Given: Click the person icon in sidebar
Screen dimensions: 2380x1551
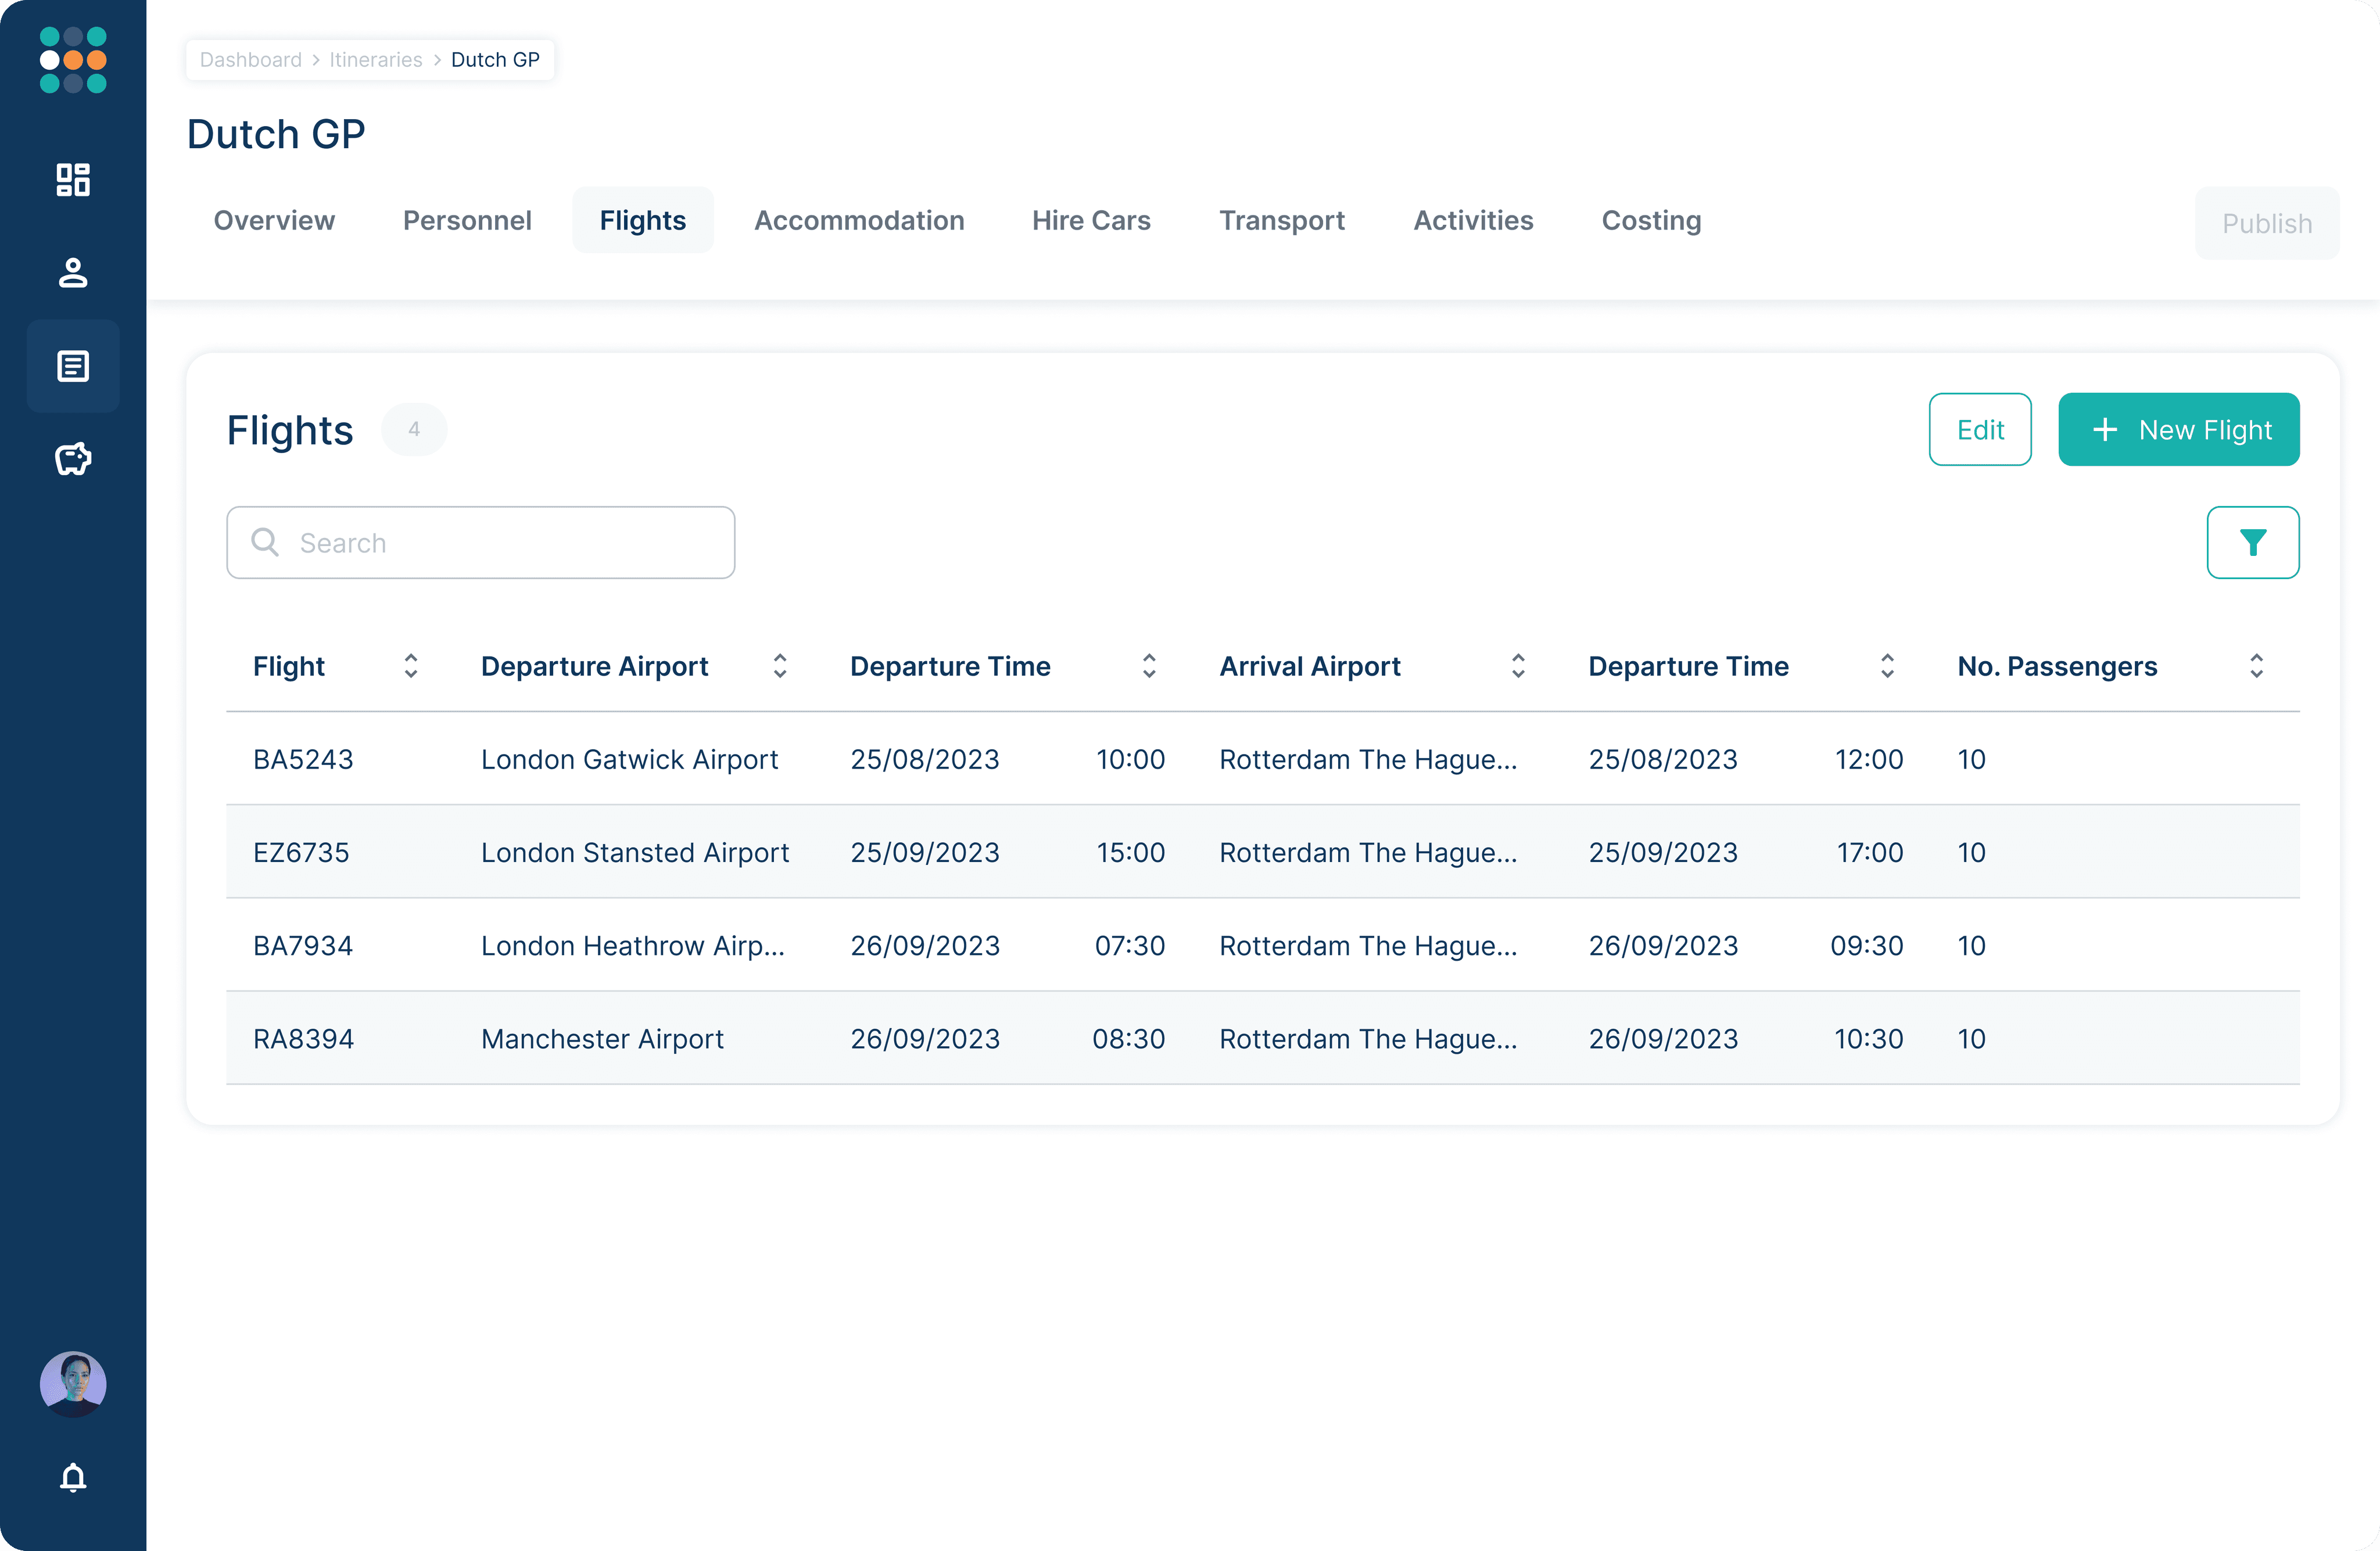Looking at the screenshot, I should [x=73, y=273].
